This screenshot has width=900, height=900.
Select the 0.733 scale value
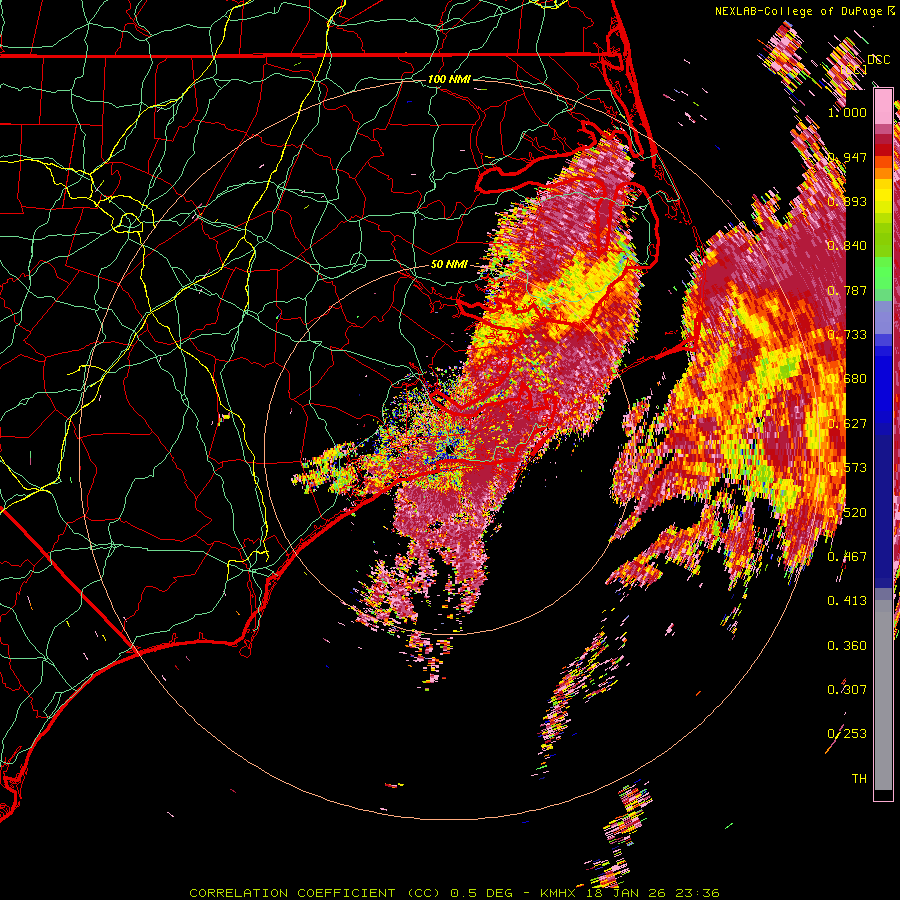coord(847,335)
